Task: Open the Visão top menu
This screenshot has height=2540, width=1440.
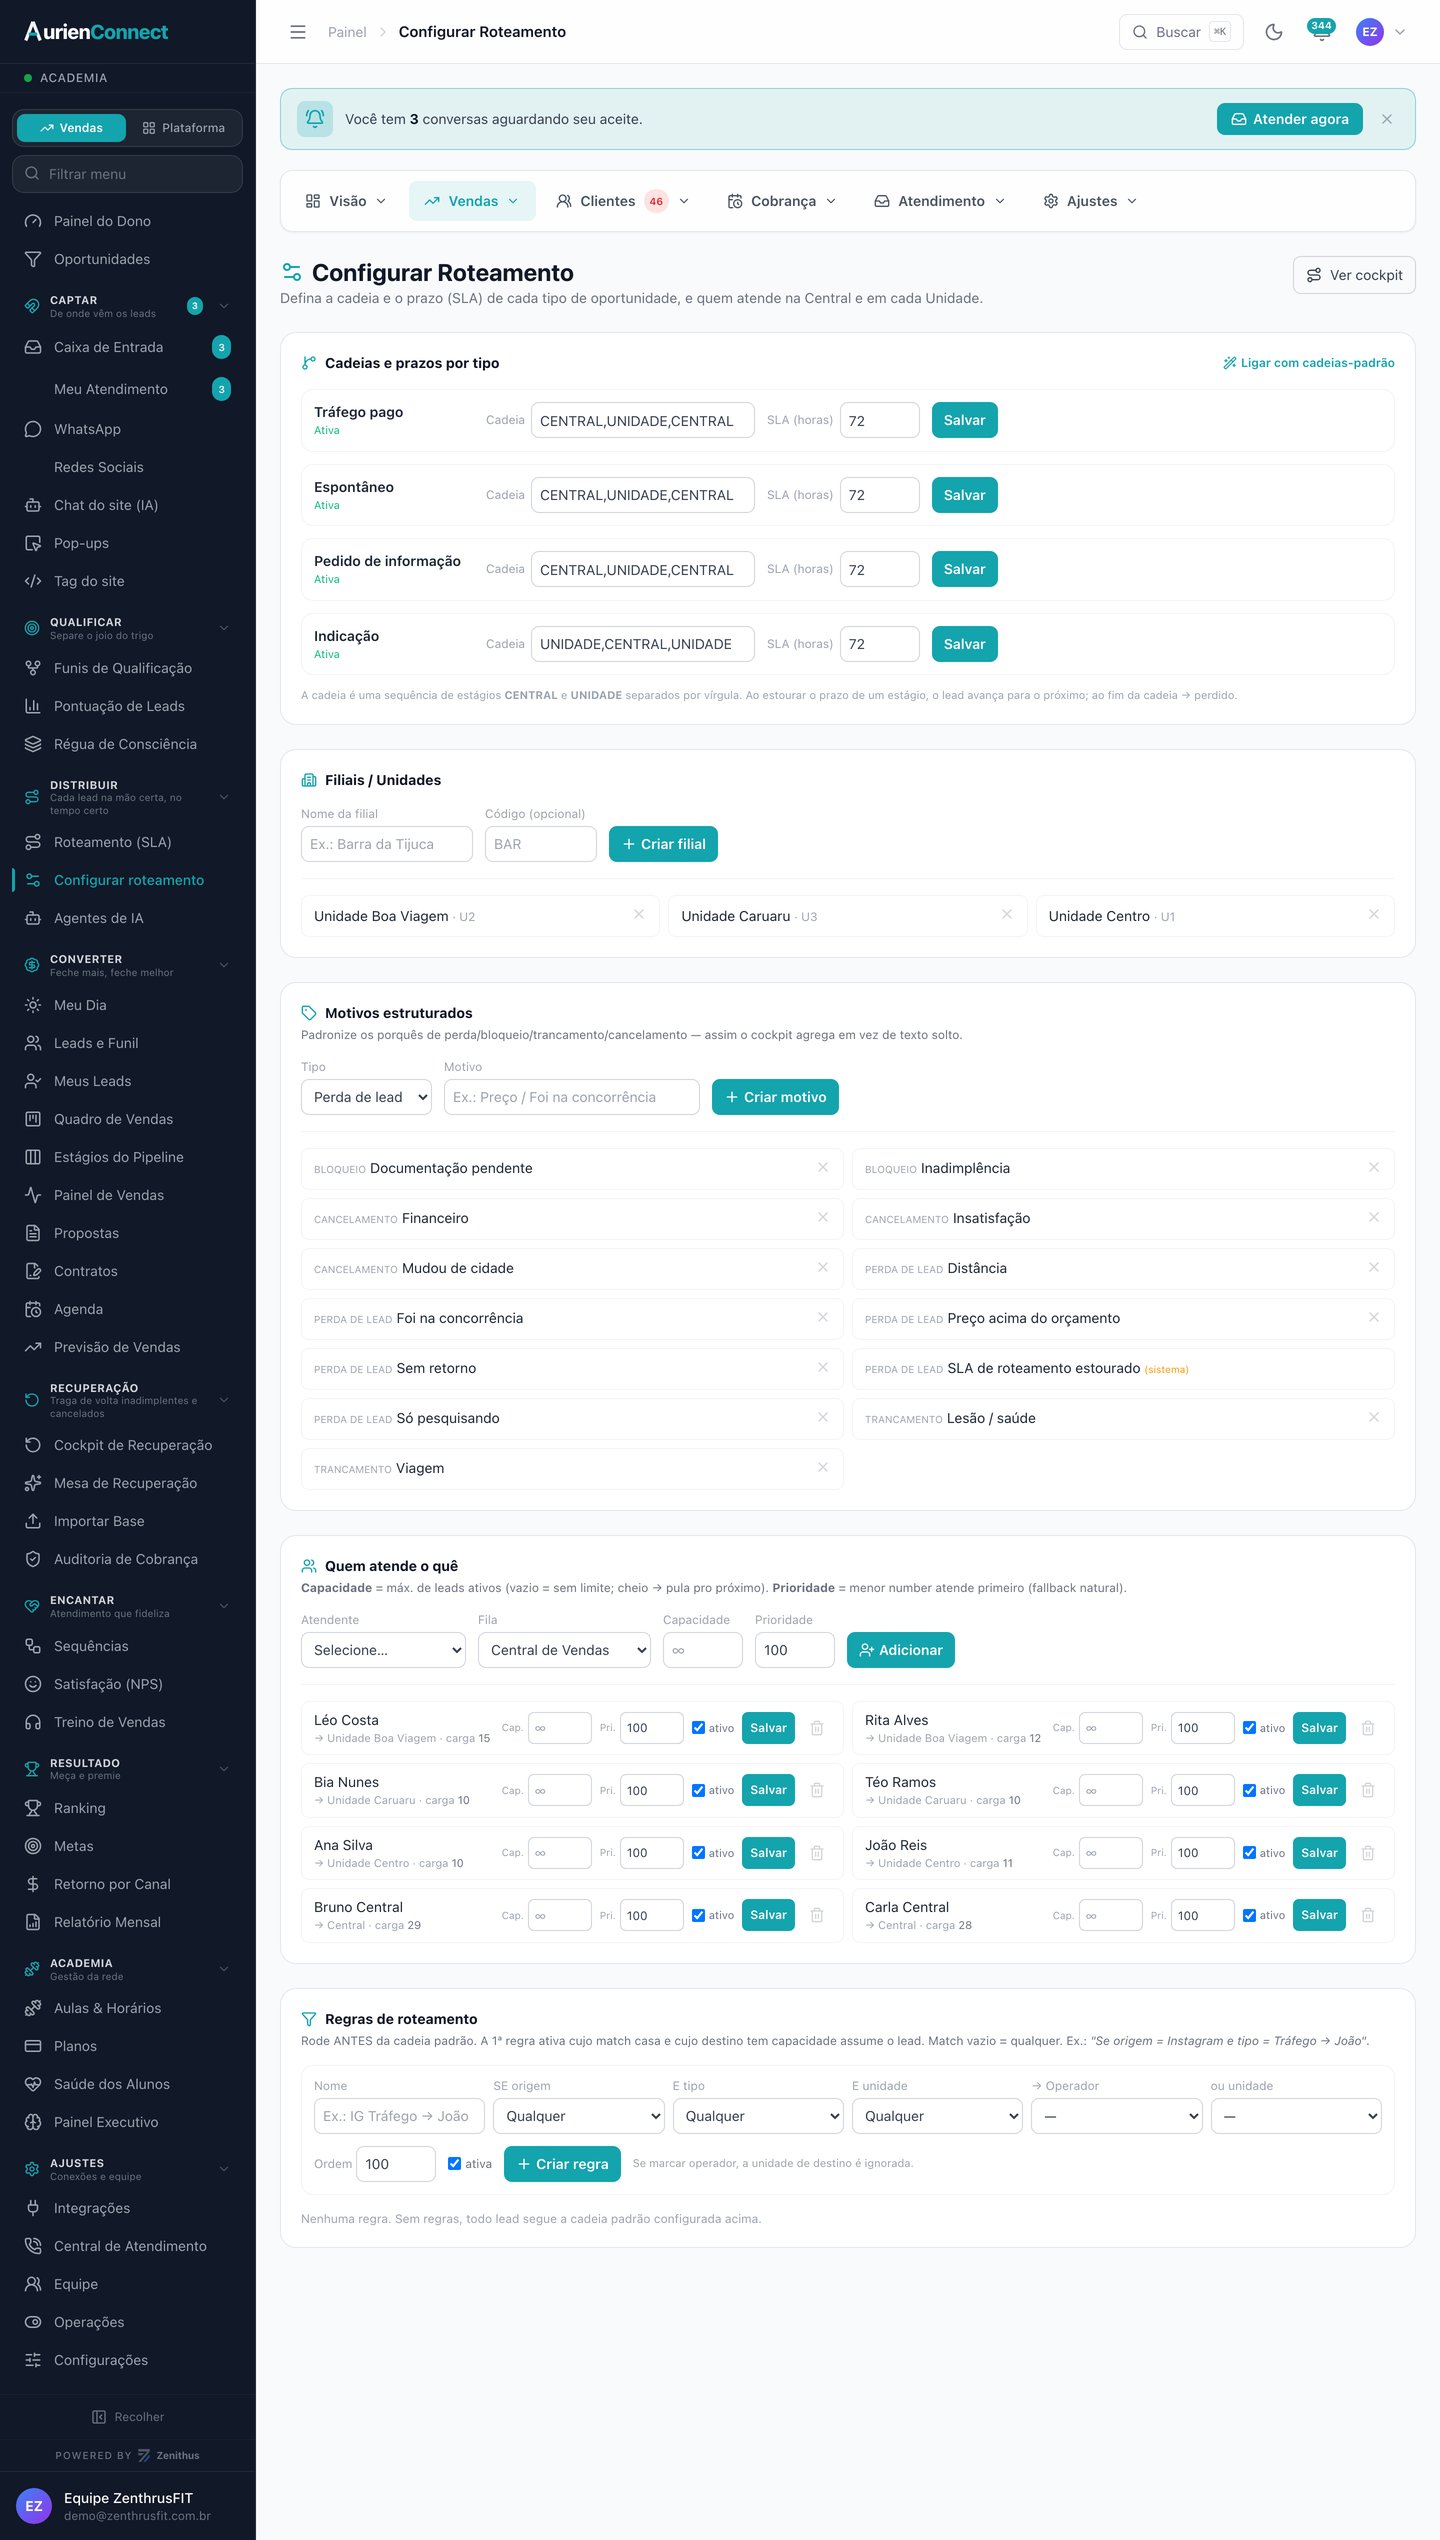Action: point(345,201)
